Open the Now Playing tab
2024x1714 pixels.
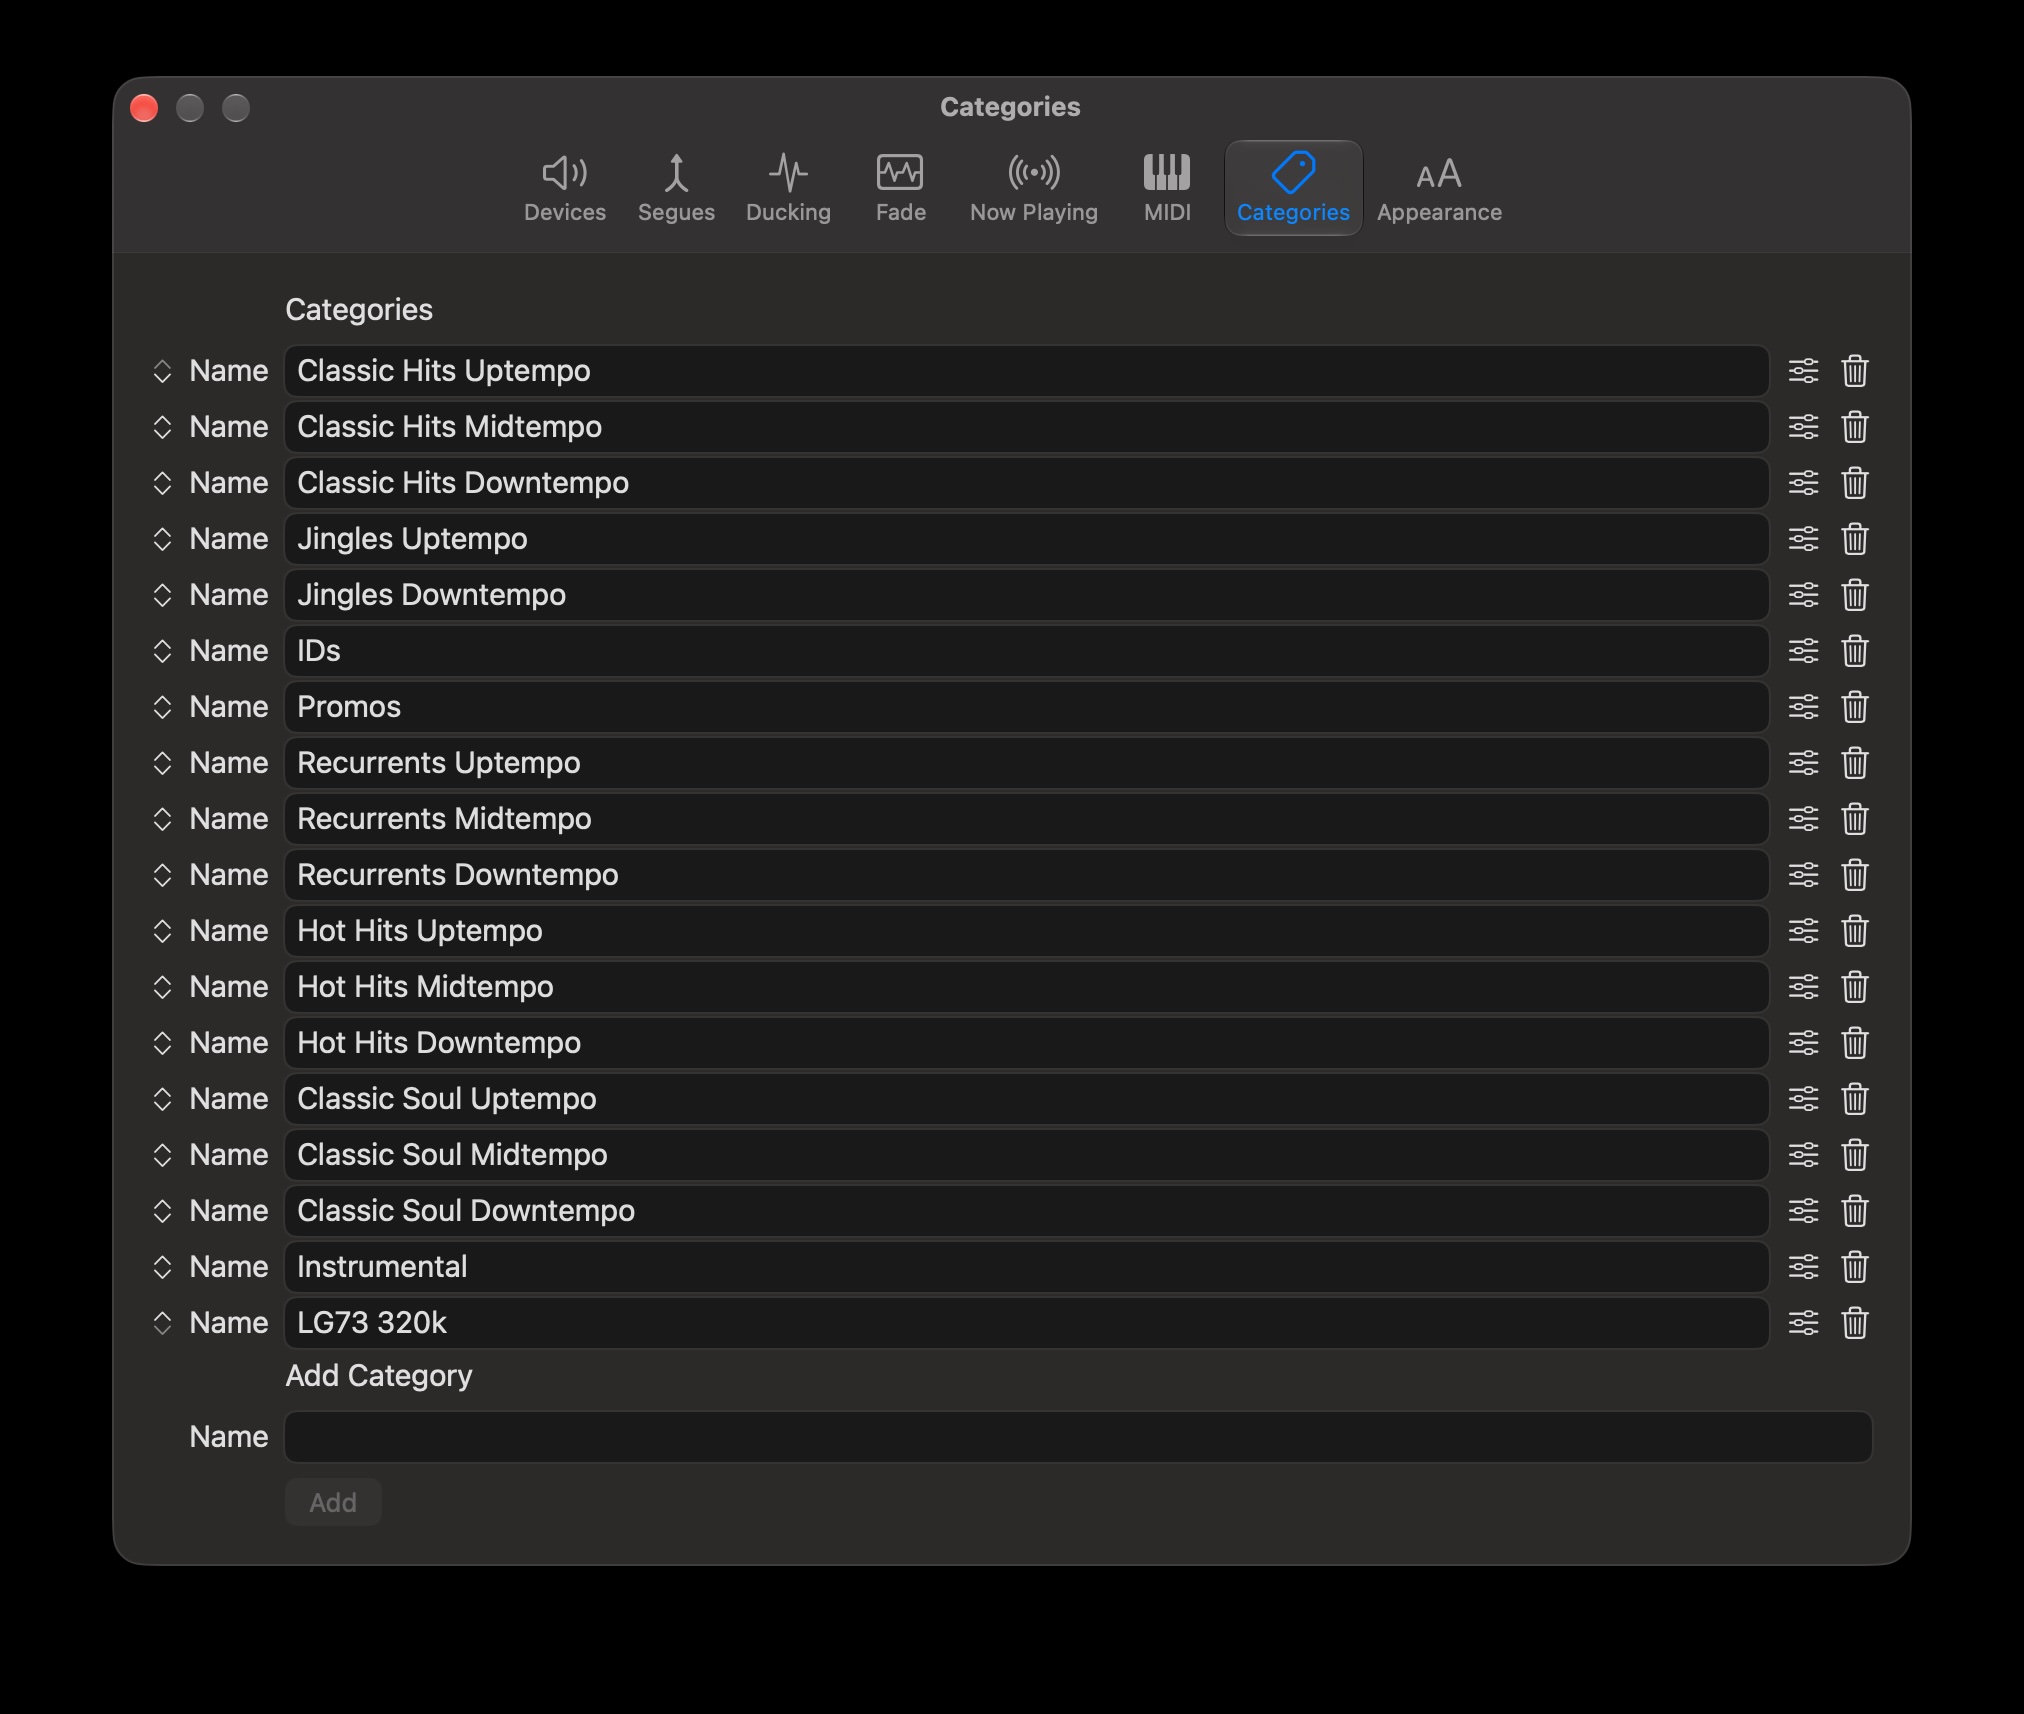click(x=1034, y=188)
